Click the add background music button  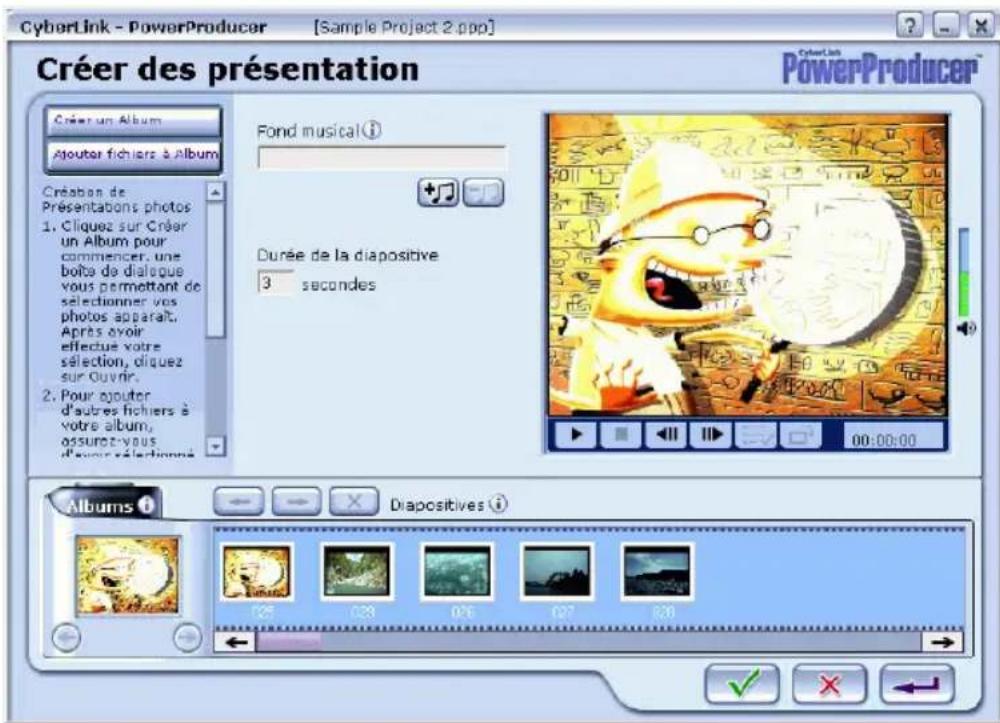pos(438,193)
